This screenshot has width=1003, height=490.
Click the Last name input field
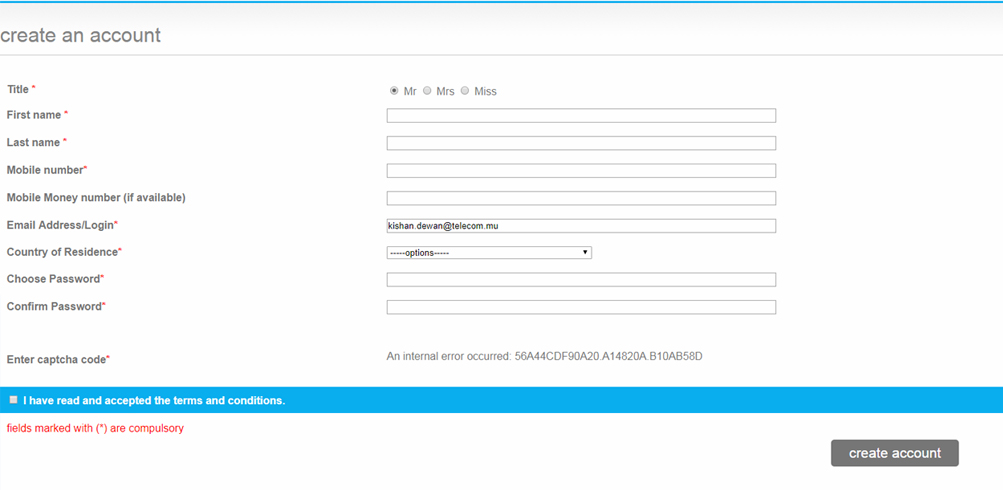click(581, 143)
